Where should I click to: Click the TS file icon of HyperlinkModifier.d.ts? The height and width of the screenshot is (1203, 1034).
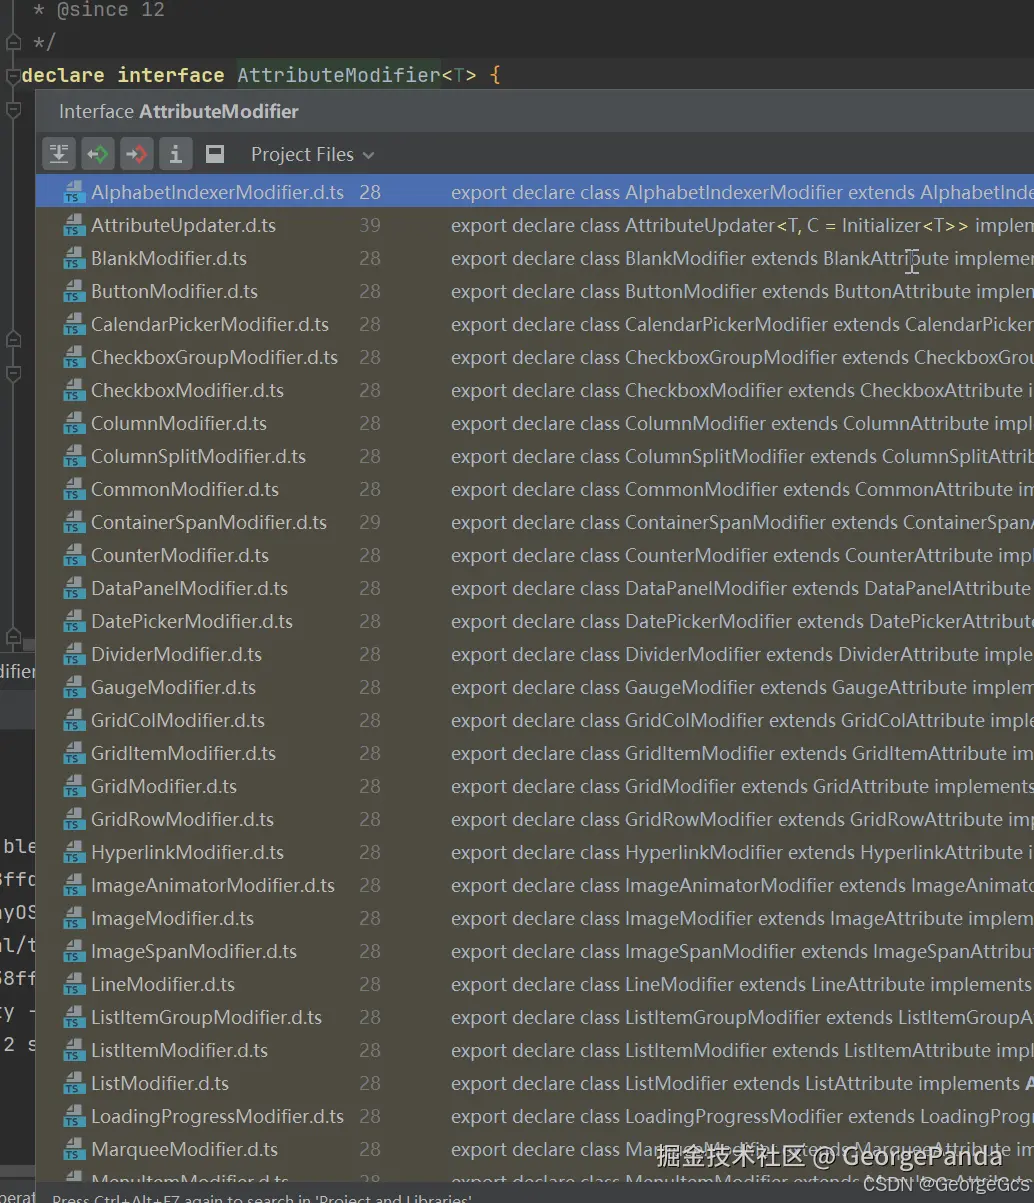tap(74, 853)
